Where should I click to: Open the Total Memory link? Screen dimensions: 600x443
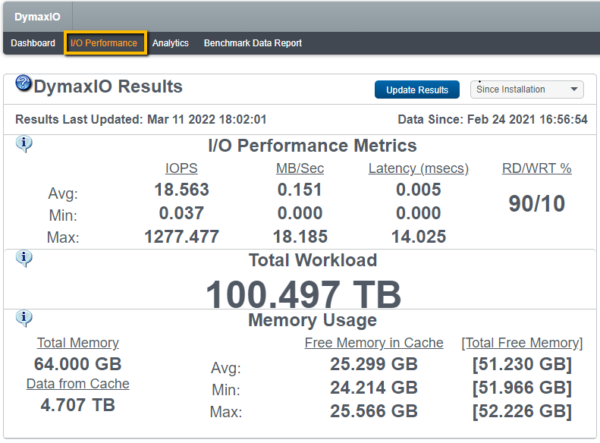(77, 343)
